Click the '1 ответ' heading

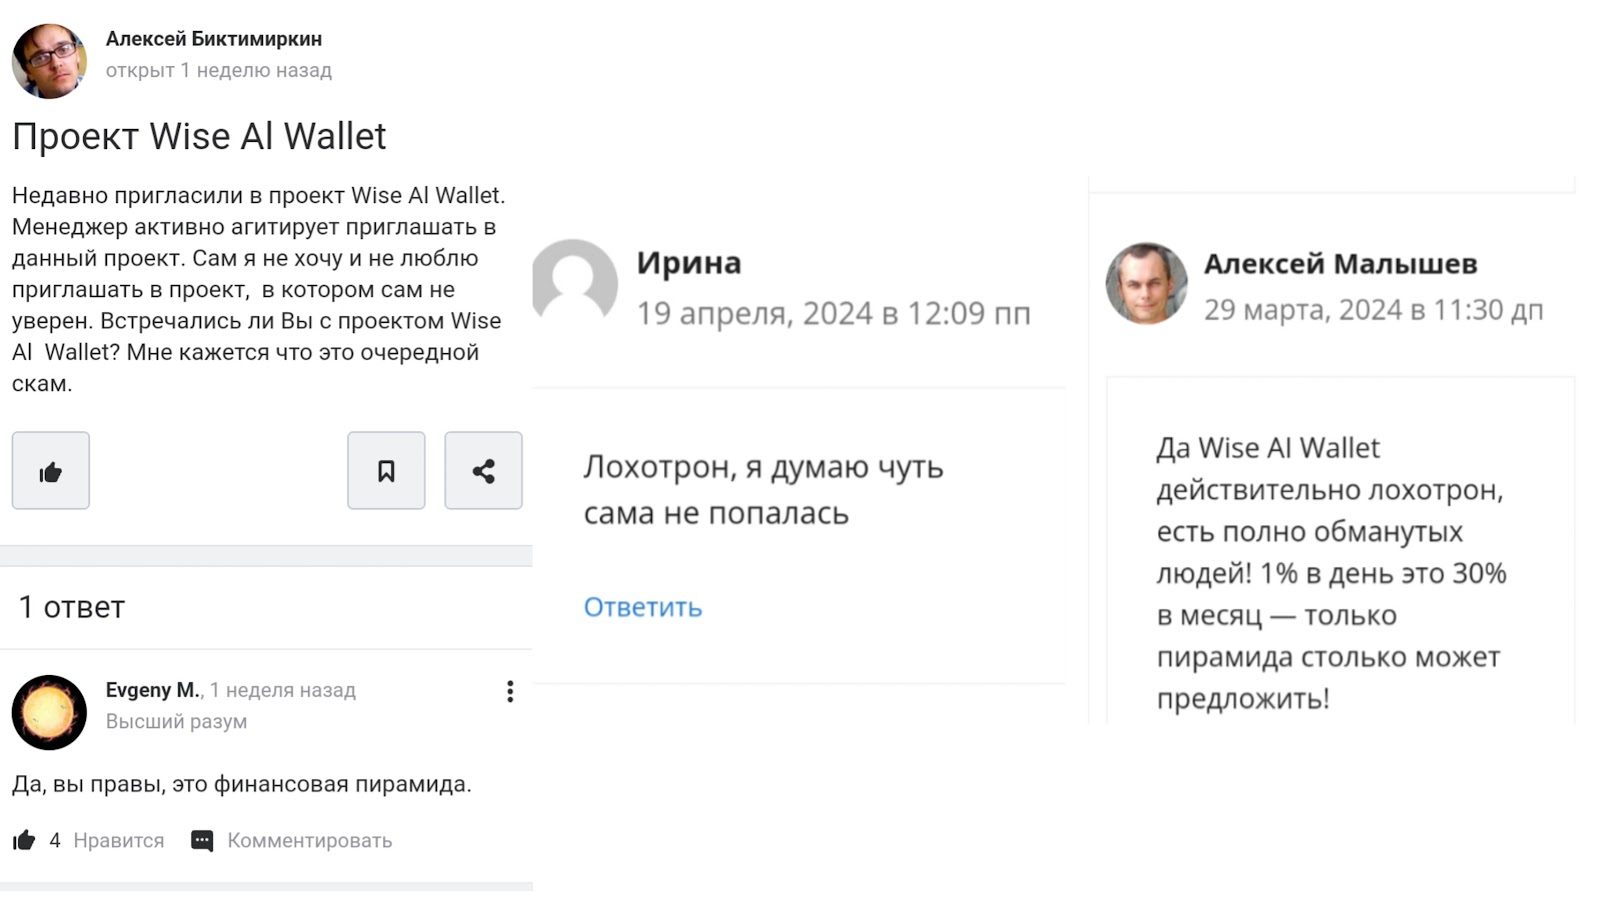(x=72, y=607)
